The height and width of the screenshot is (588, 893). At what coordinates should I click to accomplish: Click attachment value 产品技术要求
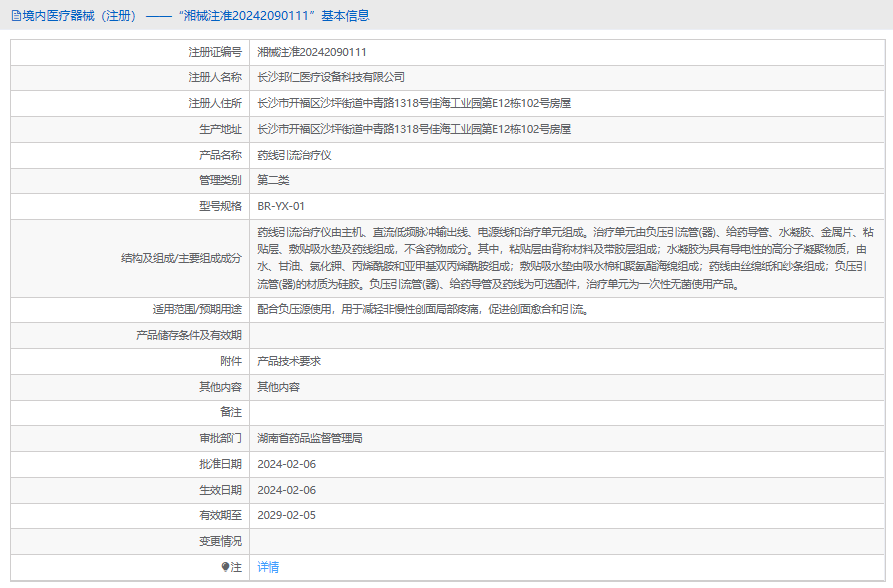click(x=289, y=361)
